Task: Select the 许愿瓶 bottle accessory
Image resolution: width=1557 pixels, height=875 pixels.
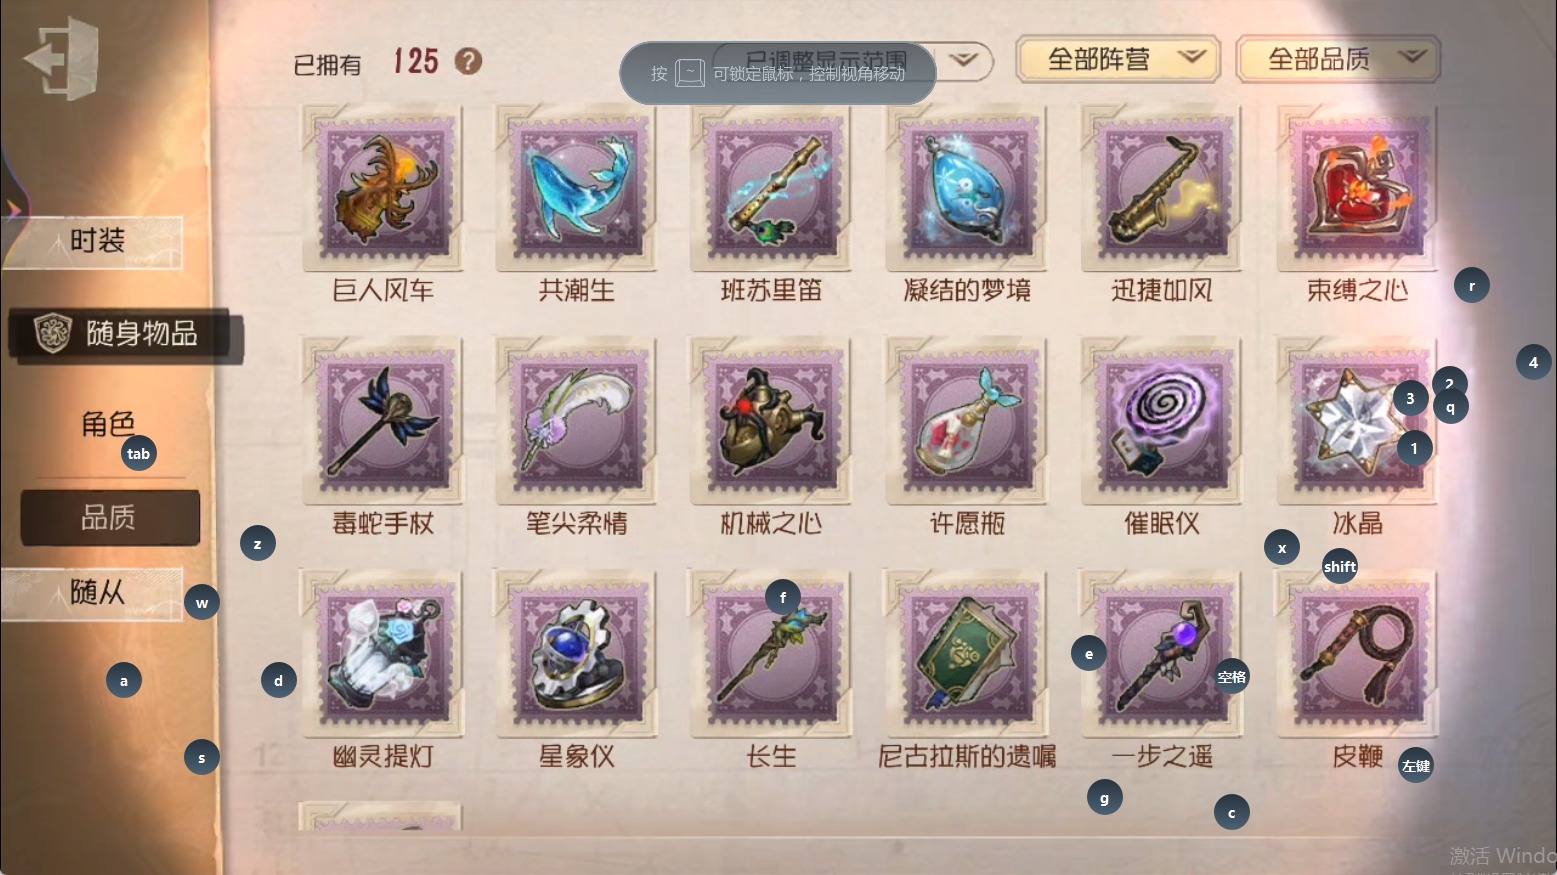Action: click(967, 421)
